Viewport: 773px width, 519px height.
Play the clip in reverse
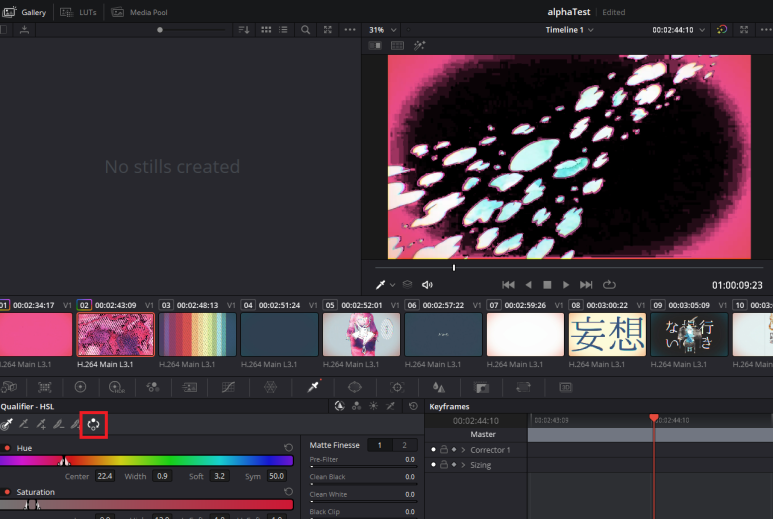coord(528,285)
